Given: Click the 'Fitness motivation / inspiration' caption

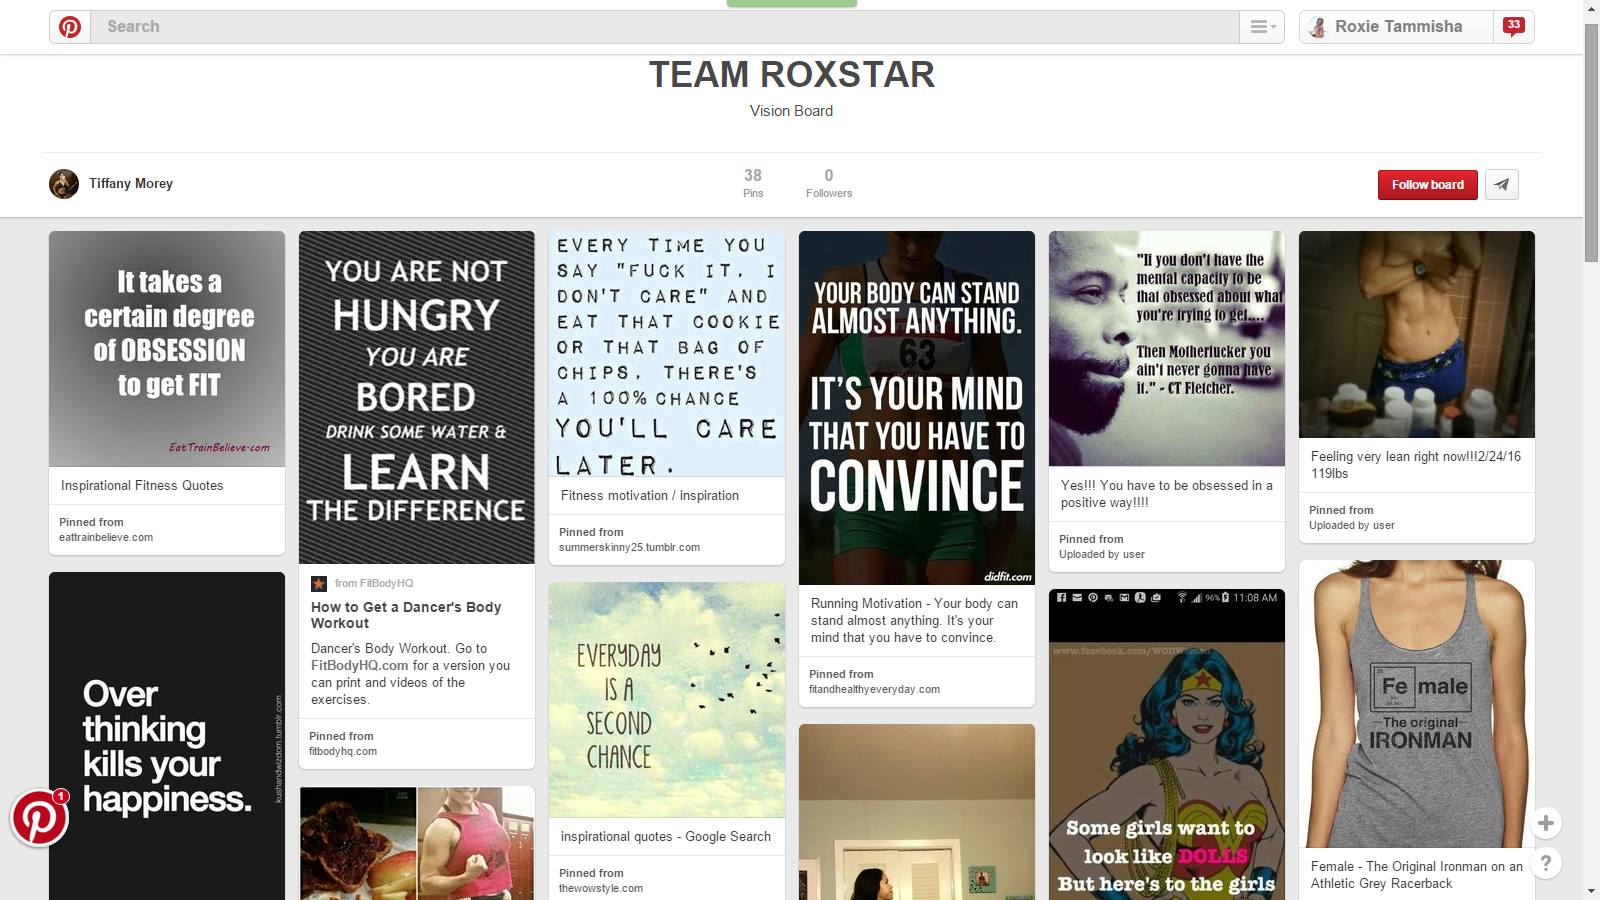Looking at the screenshot, I should (650, 496).
